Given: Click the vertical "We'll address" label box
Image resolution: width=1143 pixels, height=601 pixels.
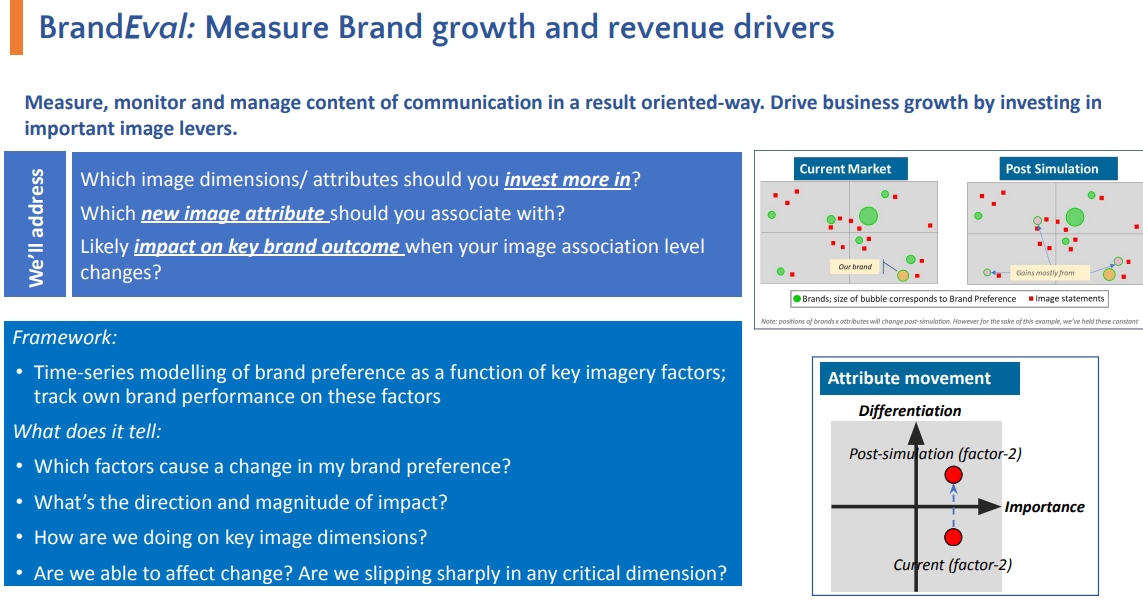Looking at the screenshot, I should click(x=35, y=224).
